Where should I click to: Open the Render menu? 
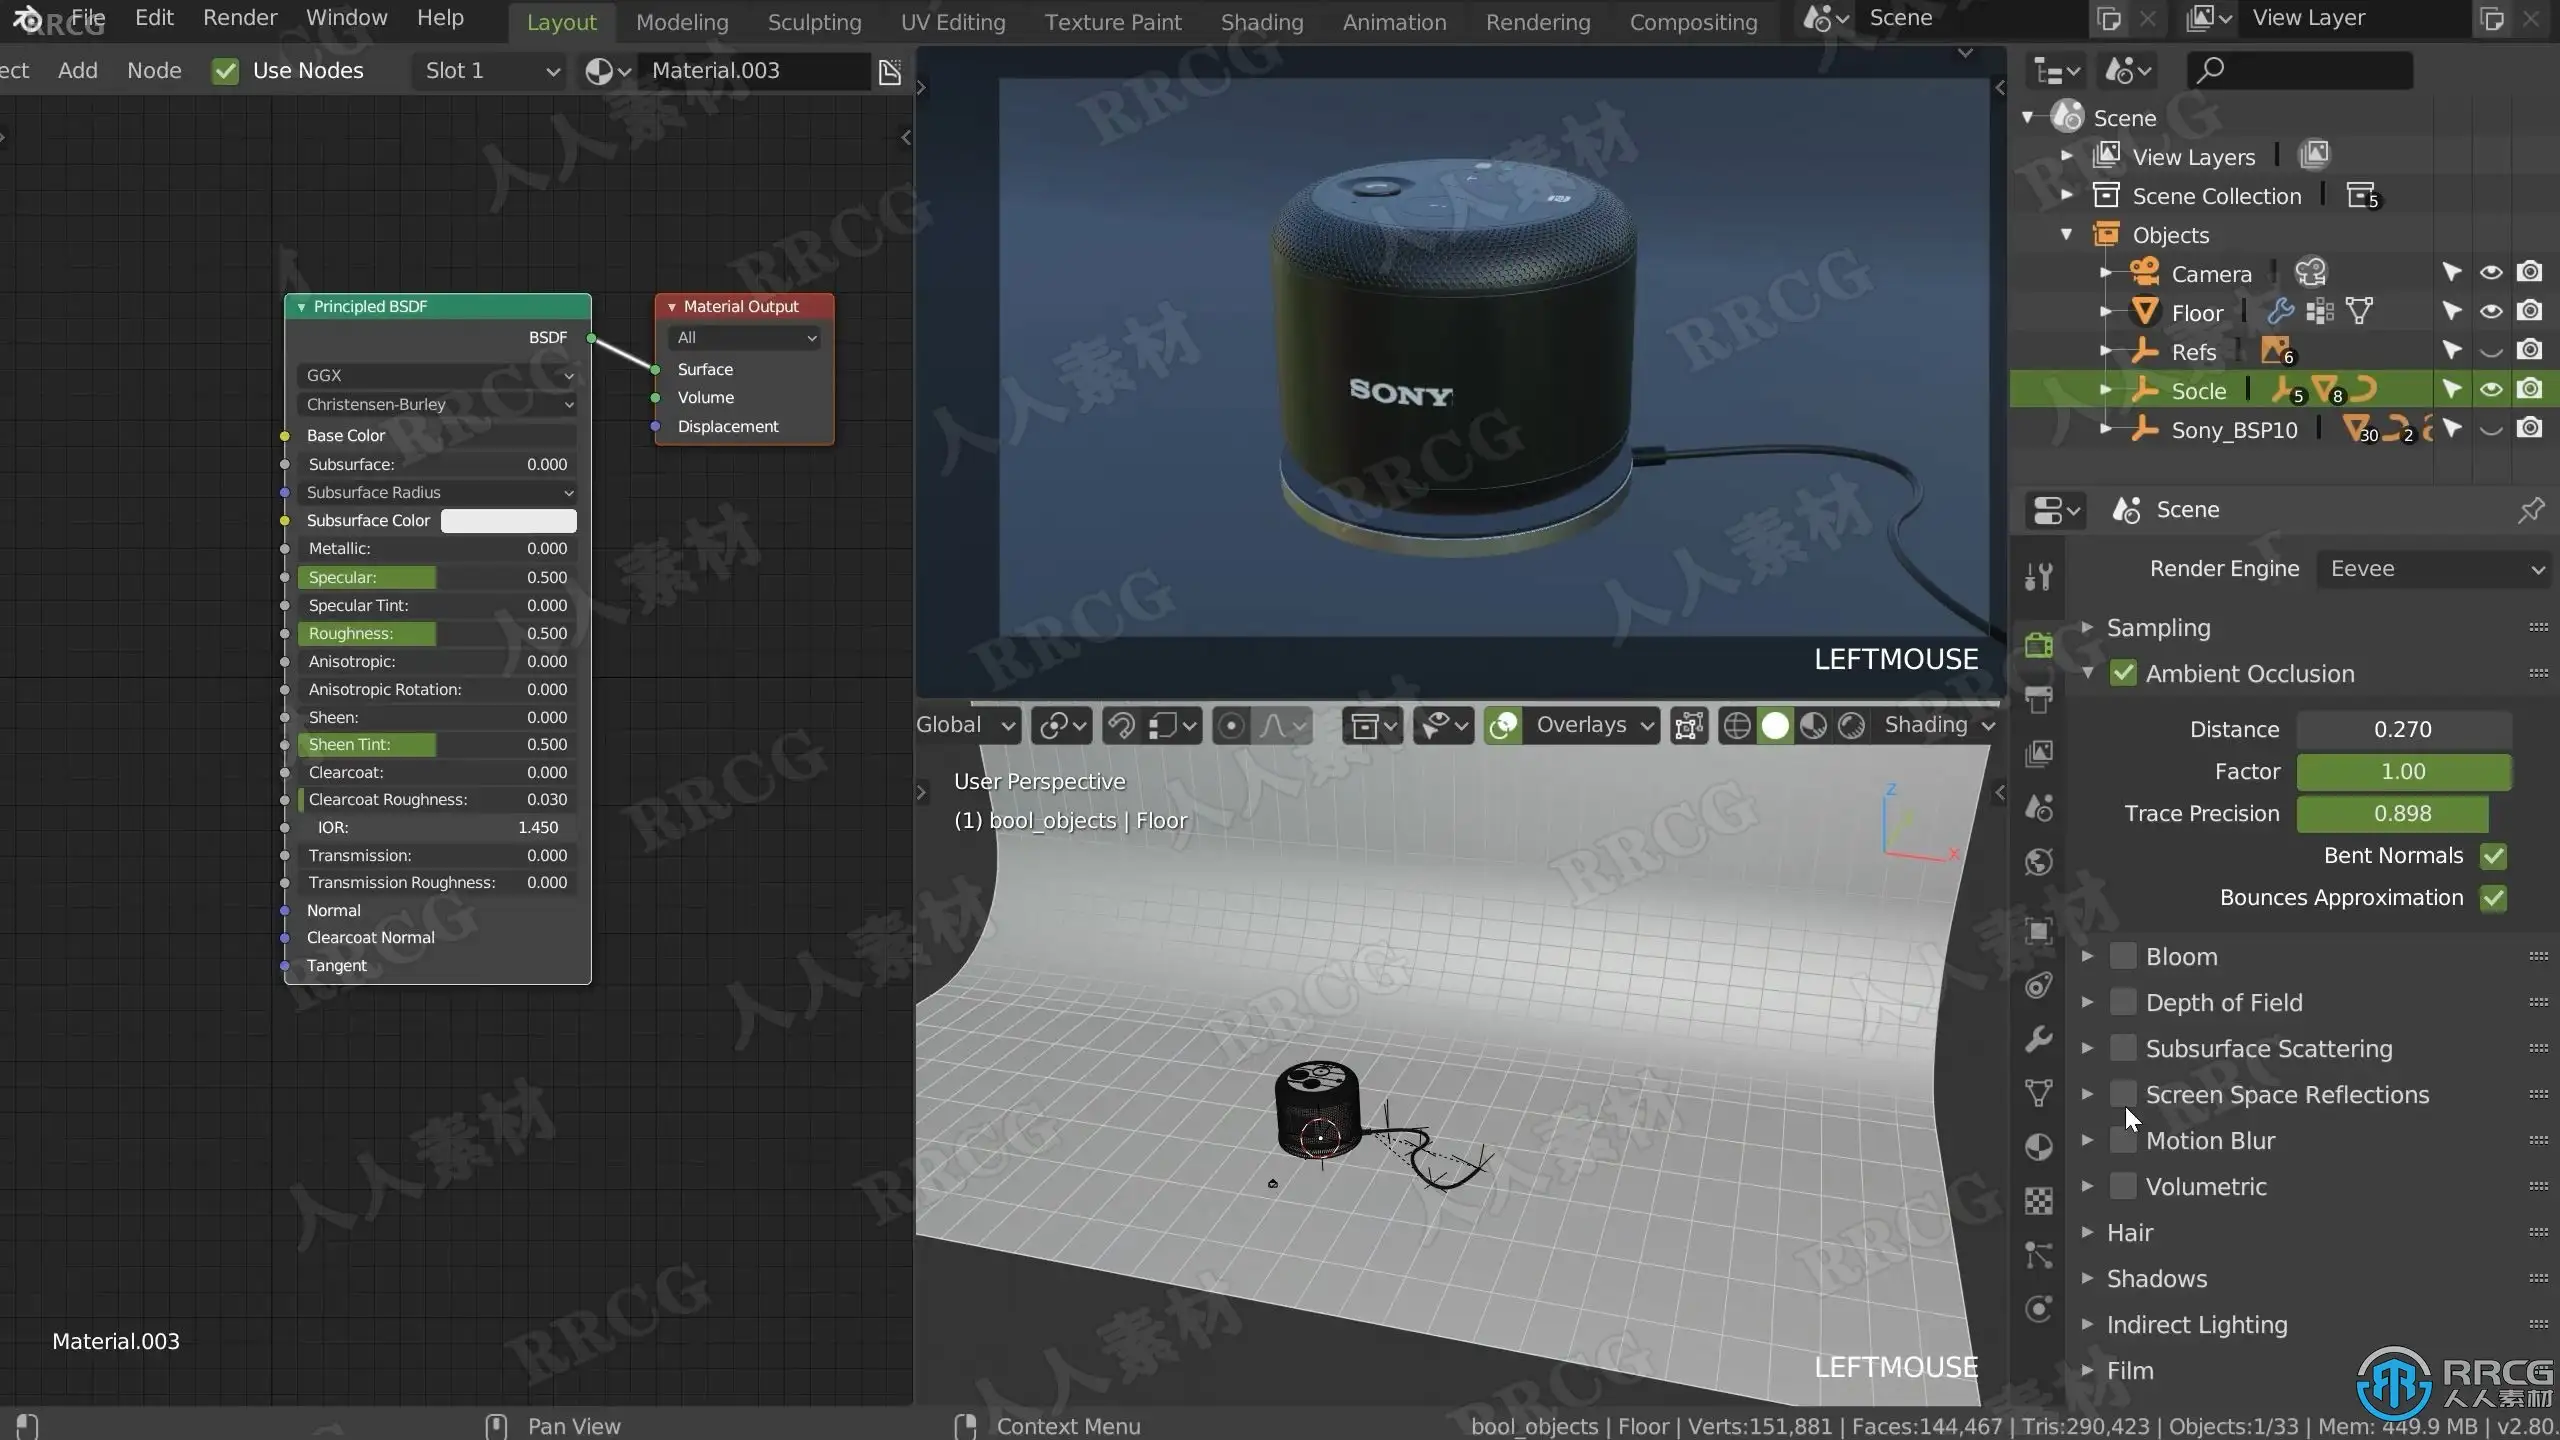(x=240, y=18)
